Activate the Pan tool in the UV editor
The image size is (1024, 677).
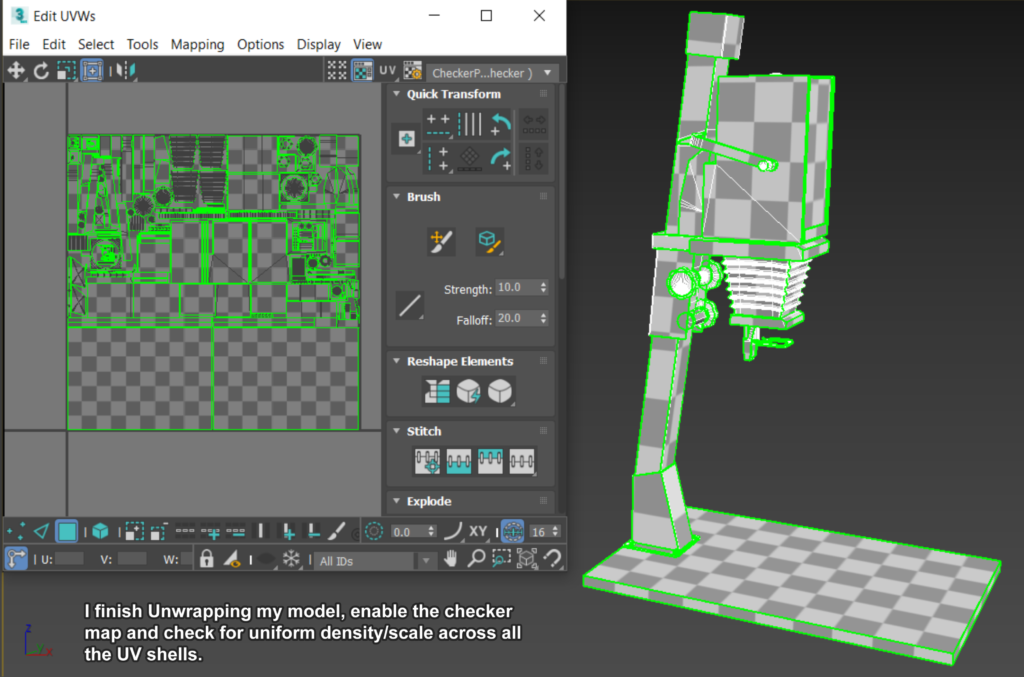451,560
